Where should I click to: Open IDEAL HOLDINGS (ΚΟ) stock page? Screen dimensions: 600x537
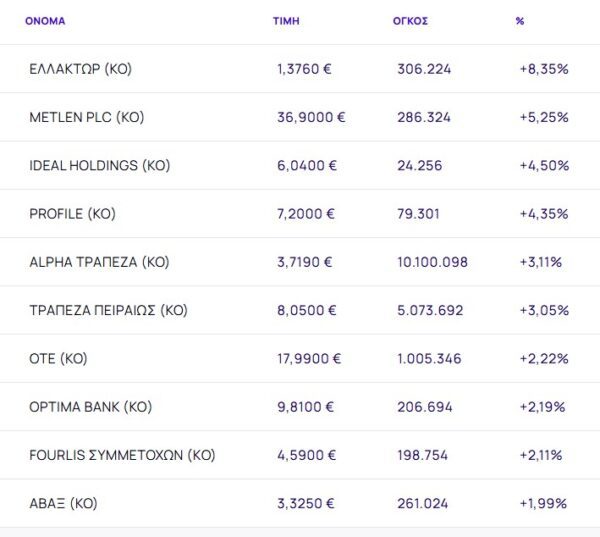point(100,165)
